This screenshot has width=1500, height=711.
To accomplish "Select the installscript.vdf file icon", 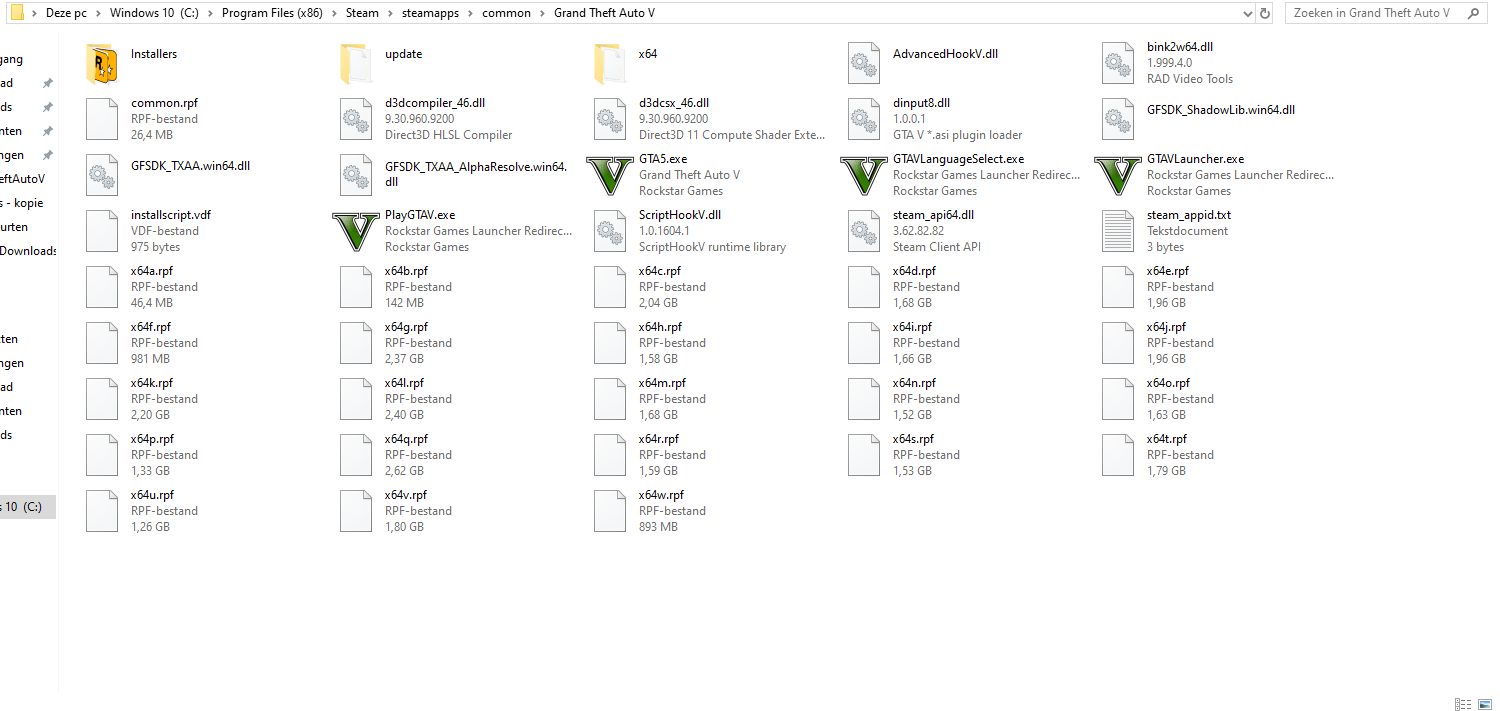I will tap(102, 231).
